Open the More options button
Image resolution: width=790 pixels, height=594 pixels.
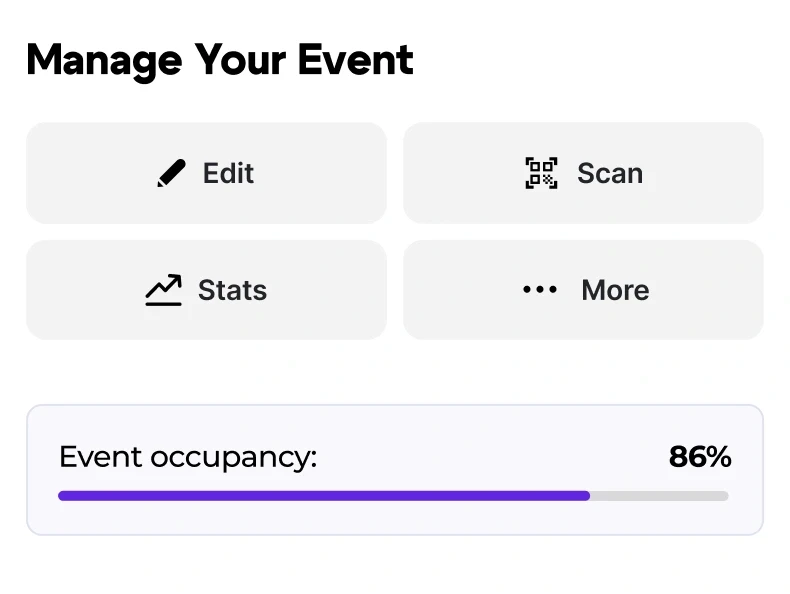coord(583,290)
